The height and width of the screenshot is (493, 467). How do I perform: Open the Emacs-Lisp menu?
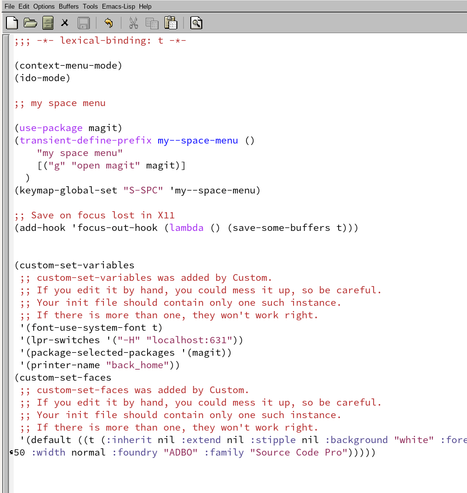tap(118, 6)
